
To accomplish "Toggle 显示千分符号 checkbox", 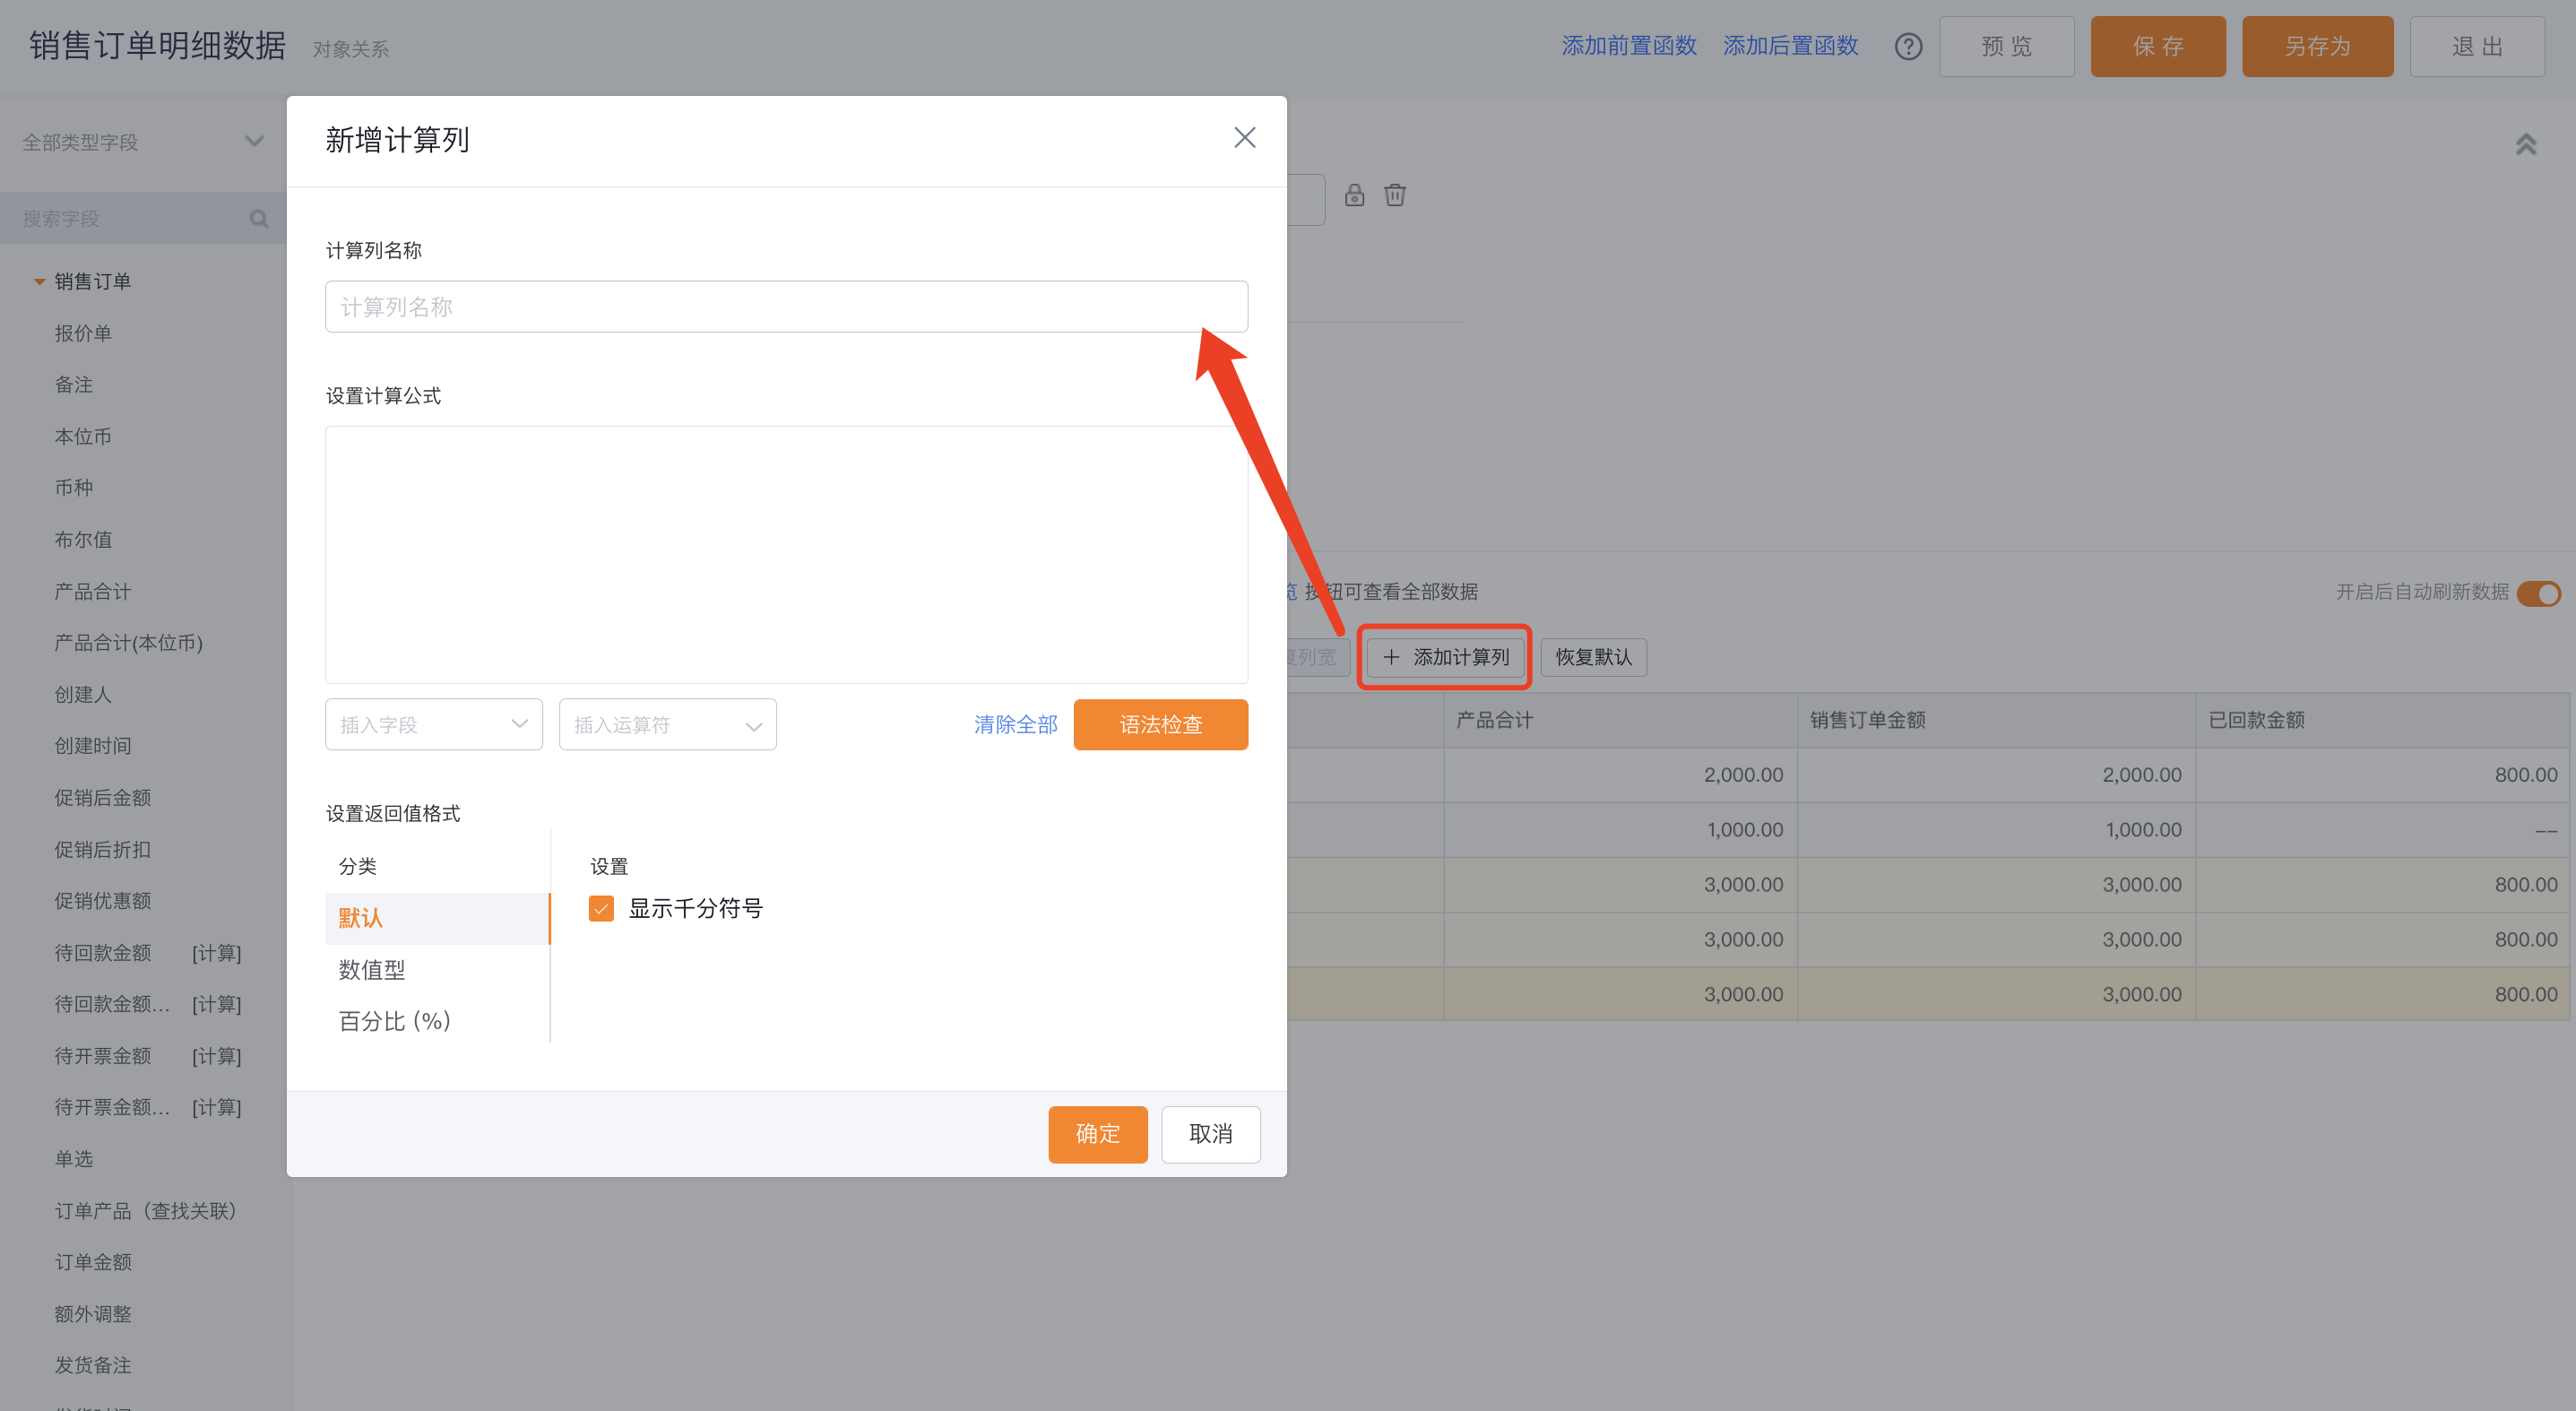I will (x=601, y=908).
